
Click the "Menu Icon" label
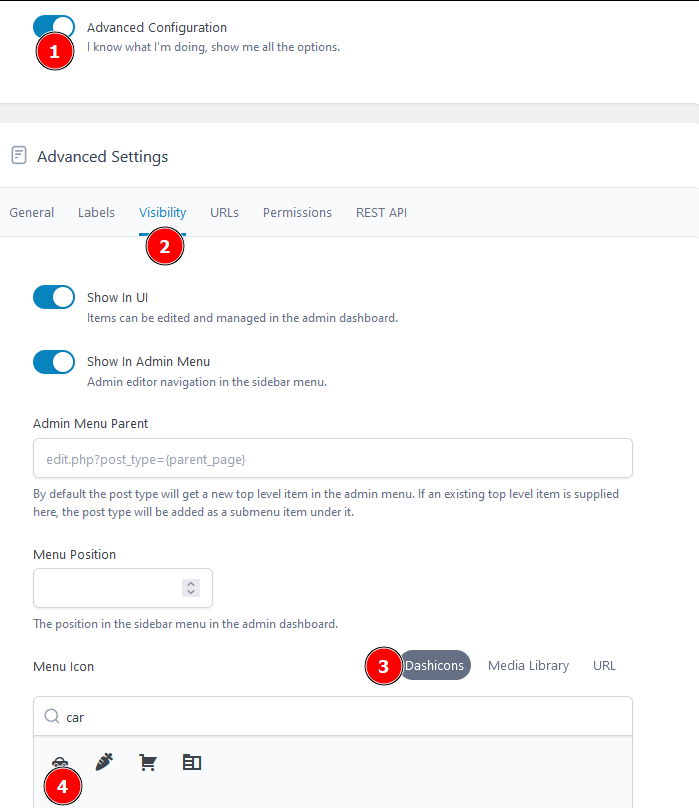(x=63, y=666)
